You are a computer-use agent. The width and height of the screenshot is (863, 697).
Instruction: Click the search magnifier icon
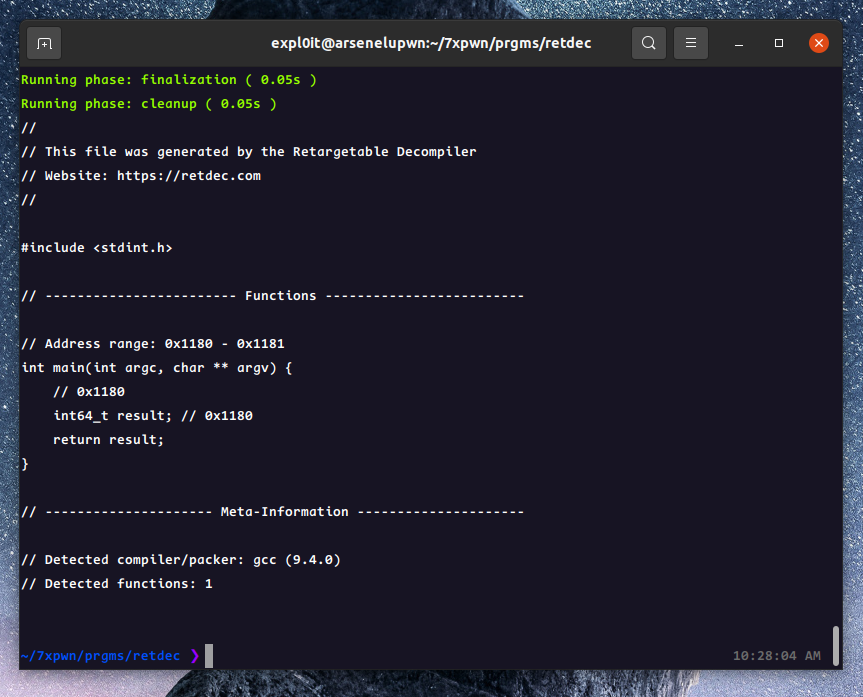coord(649,43)
